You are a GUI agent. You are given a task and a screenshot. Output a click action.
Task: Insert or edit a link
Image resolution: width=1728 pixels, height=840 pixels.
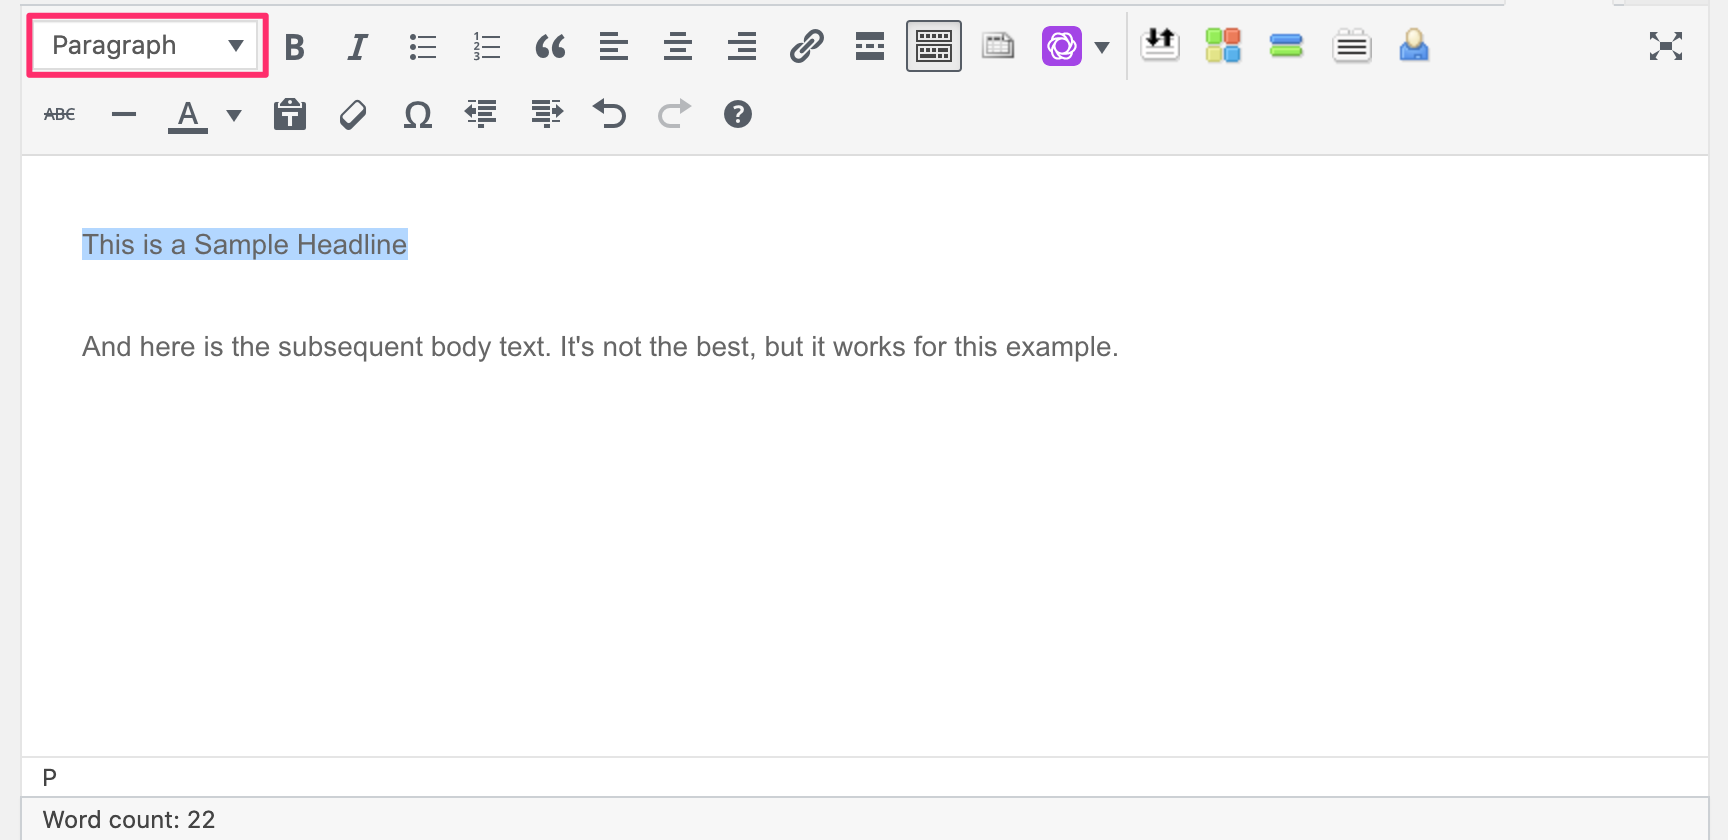point(806,47)
